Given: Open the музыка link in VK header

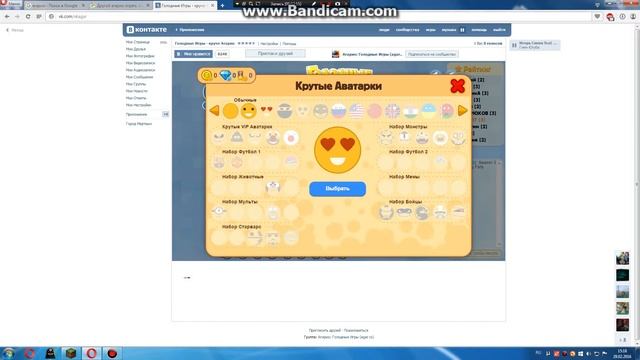Looking at the screenshot, I should click(449, 30).
